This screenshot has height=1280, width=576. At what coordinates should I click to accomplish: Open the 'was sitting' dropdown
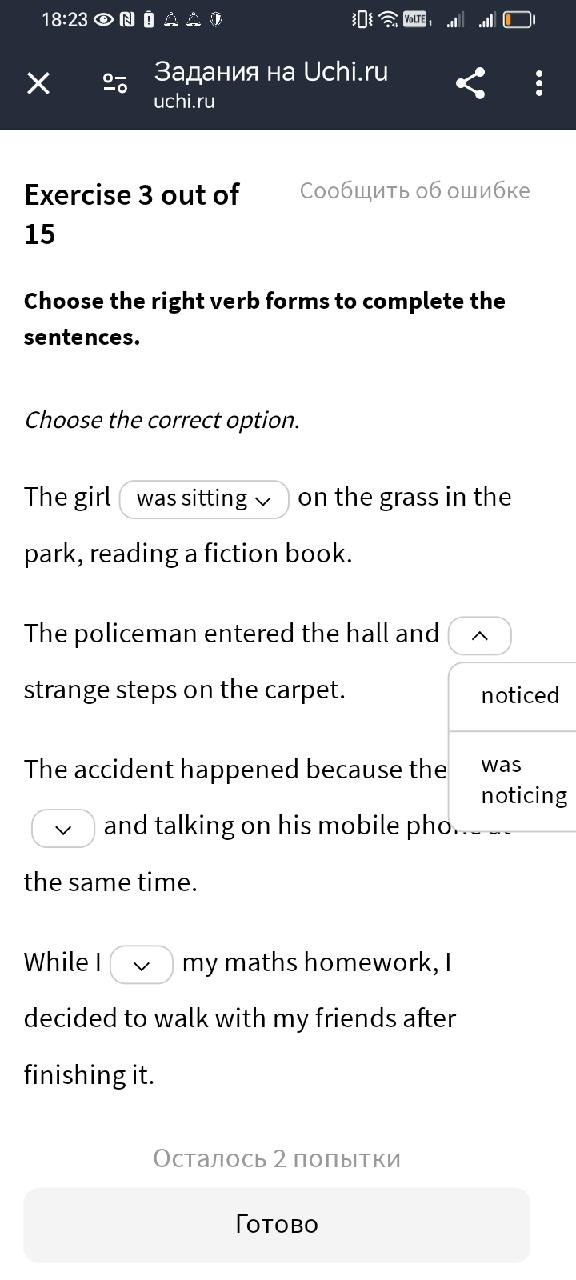pos(204,499)
